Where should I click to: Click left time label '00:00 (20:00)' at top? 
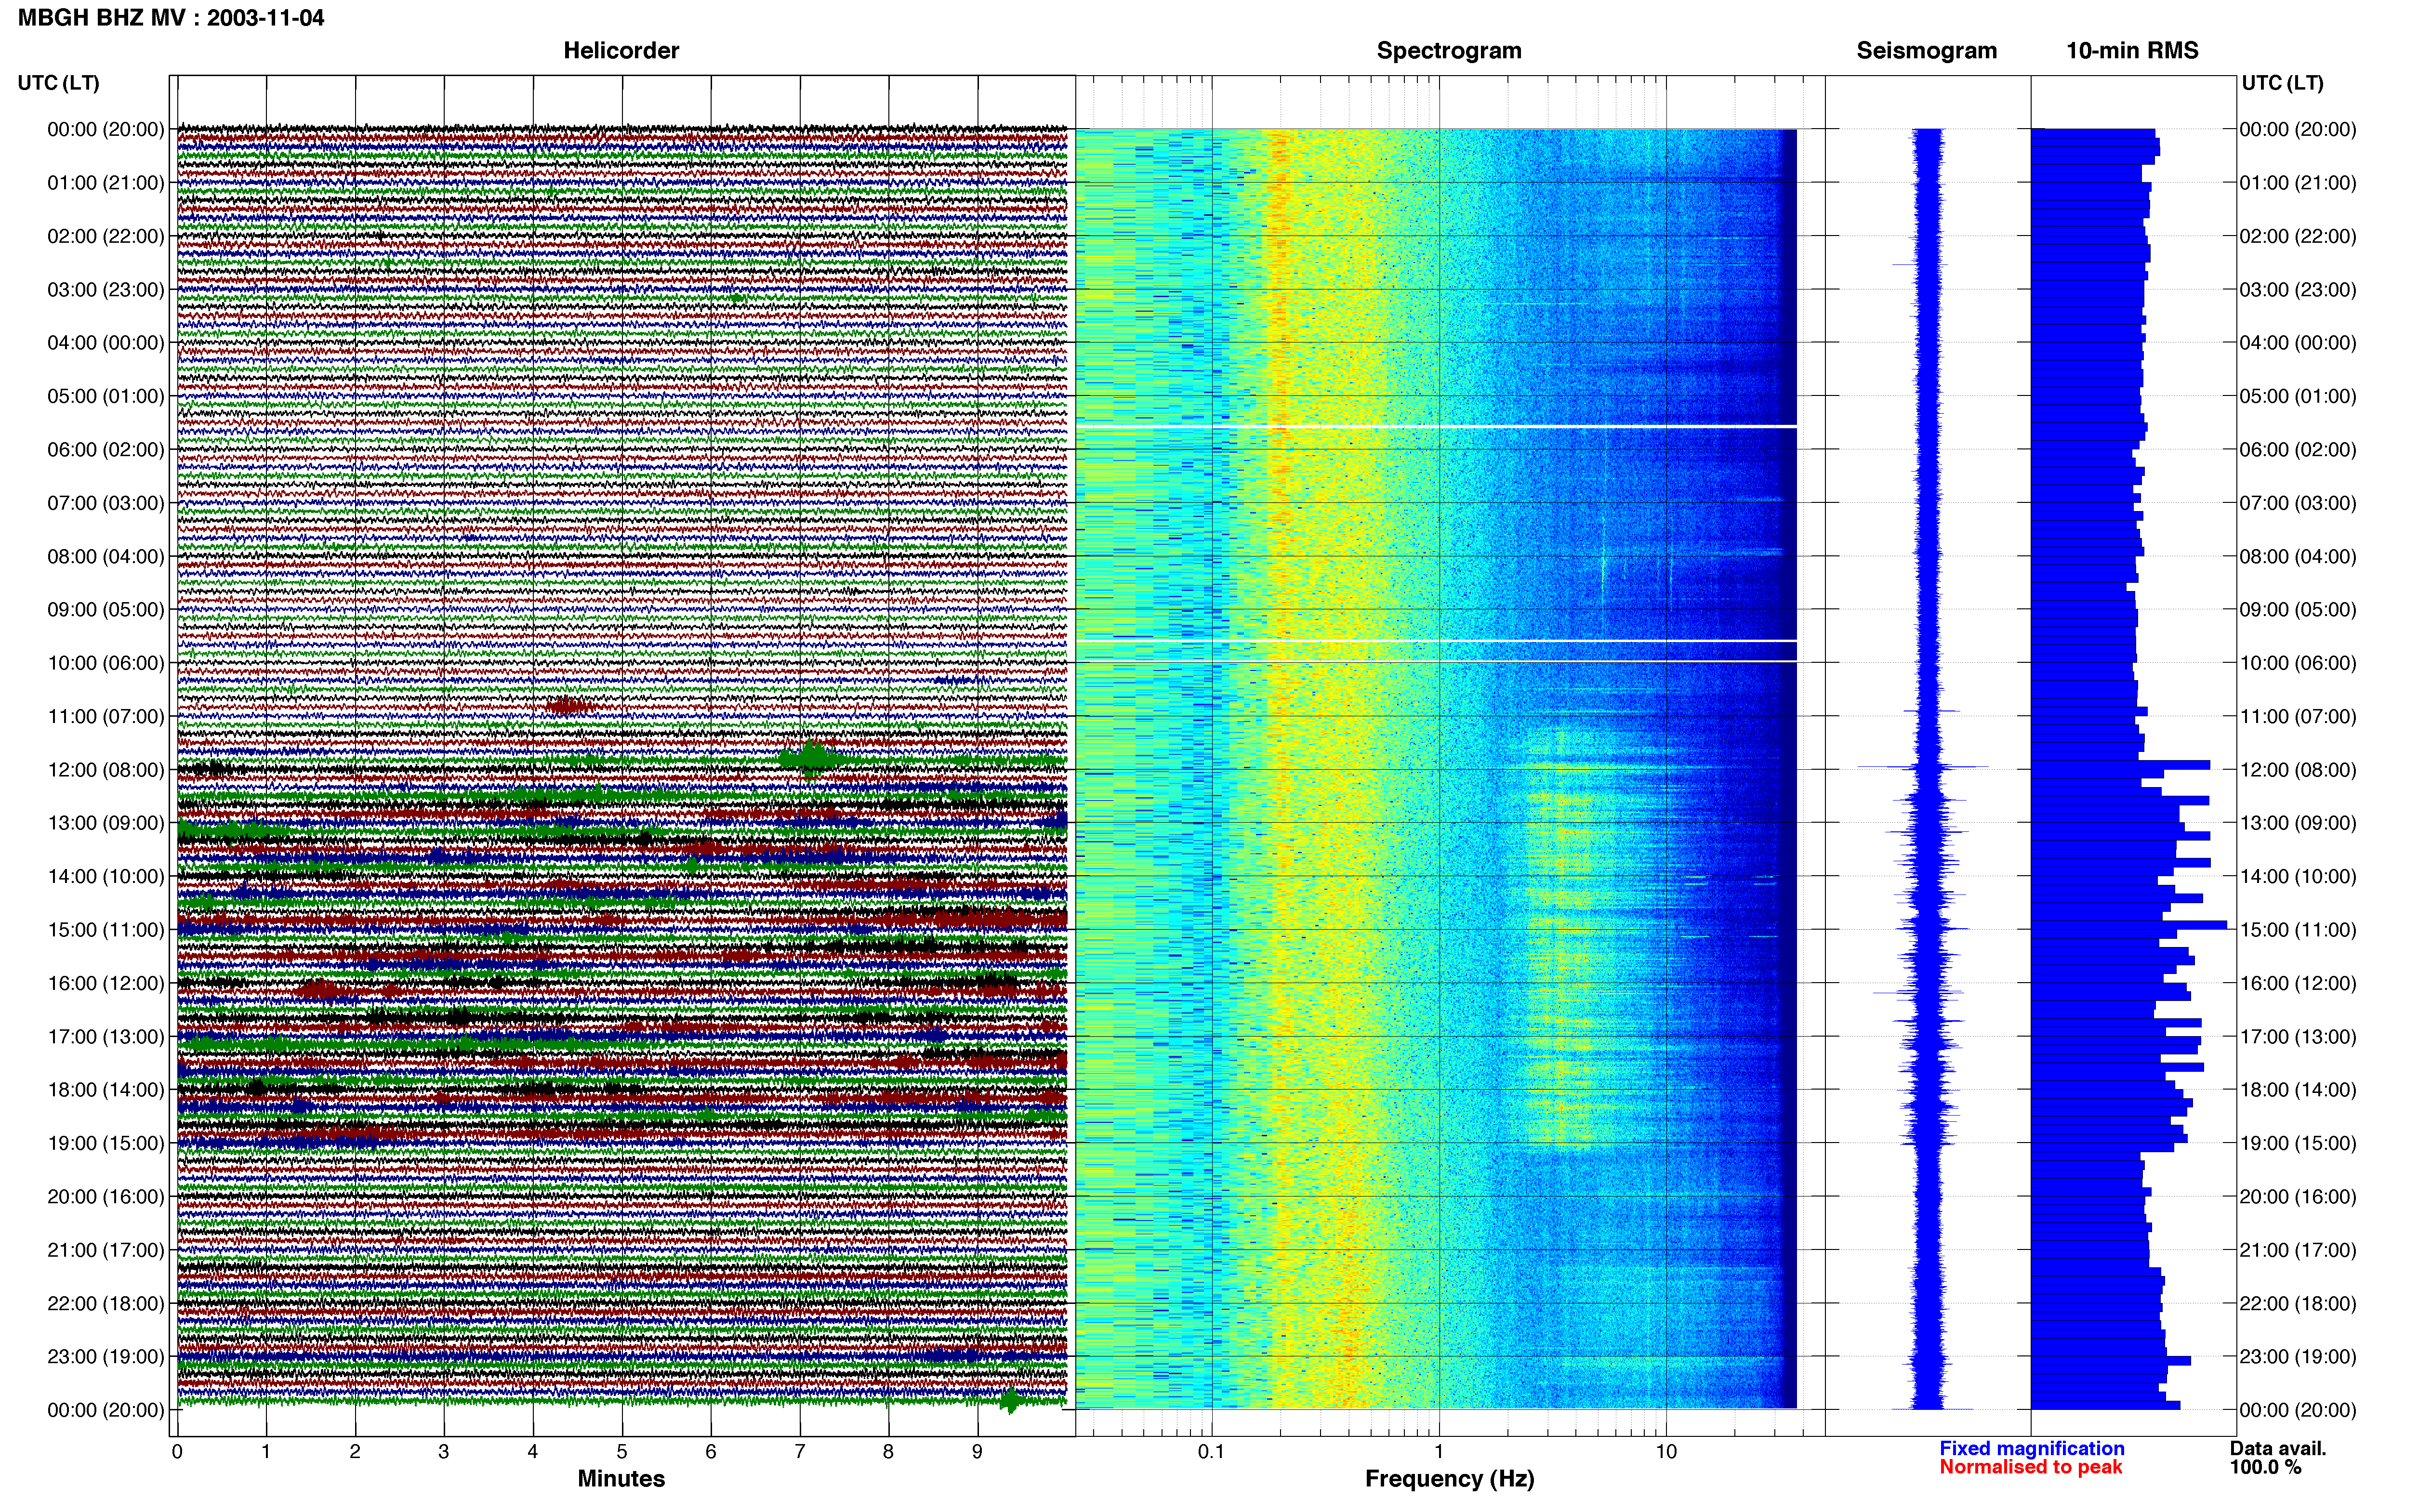[x=106, y=129]
